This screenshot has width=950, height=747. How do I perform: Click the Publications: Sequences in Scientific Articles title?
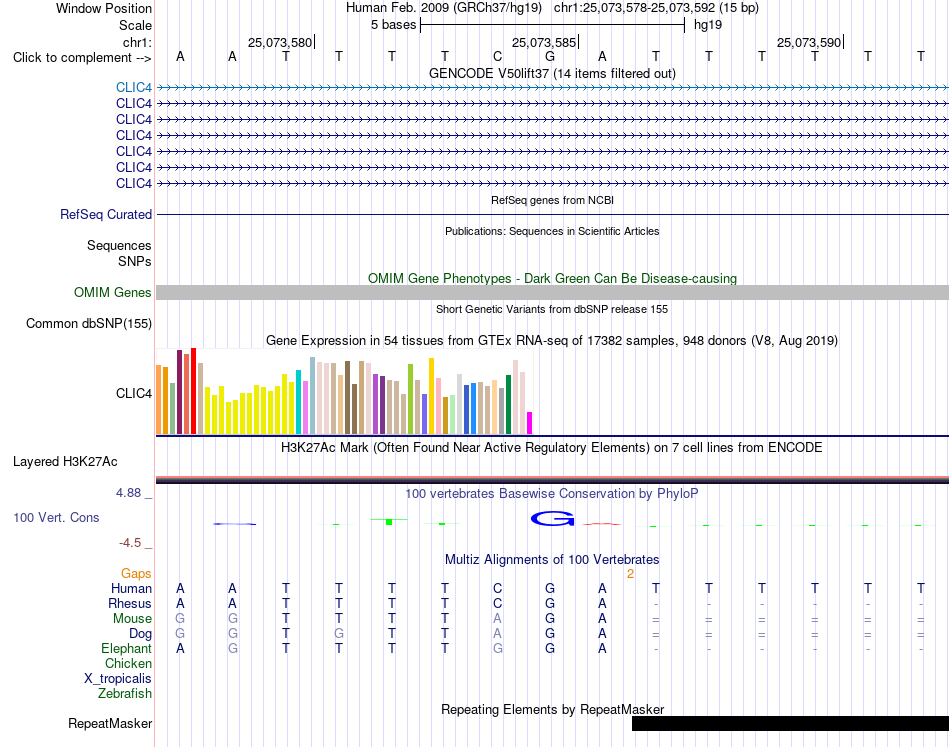click(x=552, y=231)
